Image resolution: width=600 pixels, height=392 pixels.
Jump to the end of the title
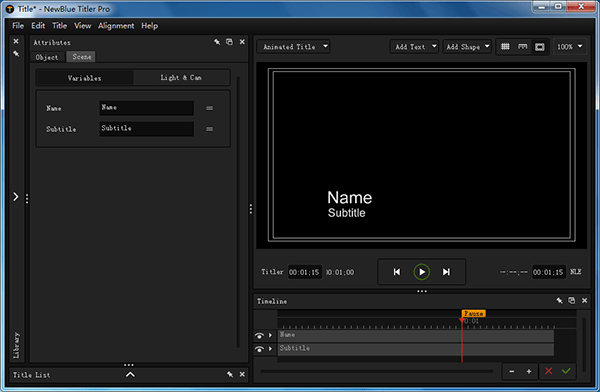click(x=446, y=272)
